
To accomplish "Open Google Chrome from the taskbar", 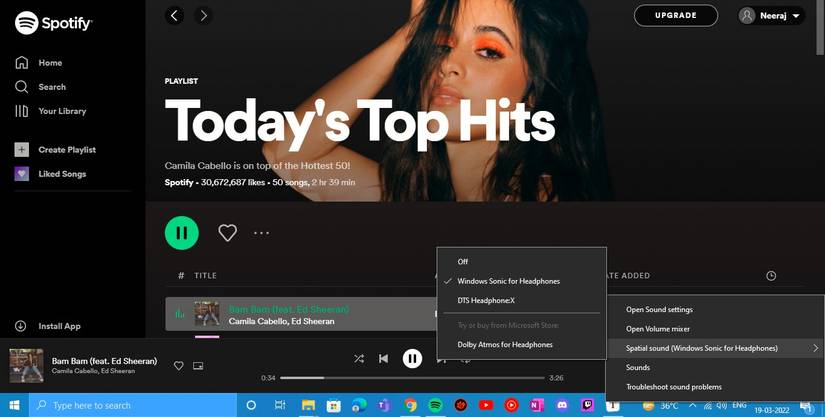I will [410, 405].
